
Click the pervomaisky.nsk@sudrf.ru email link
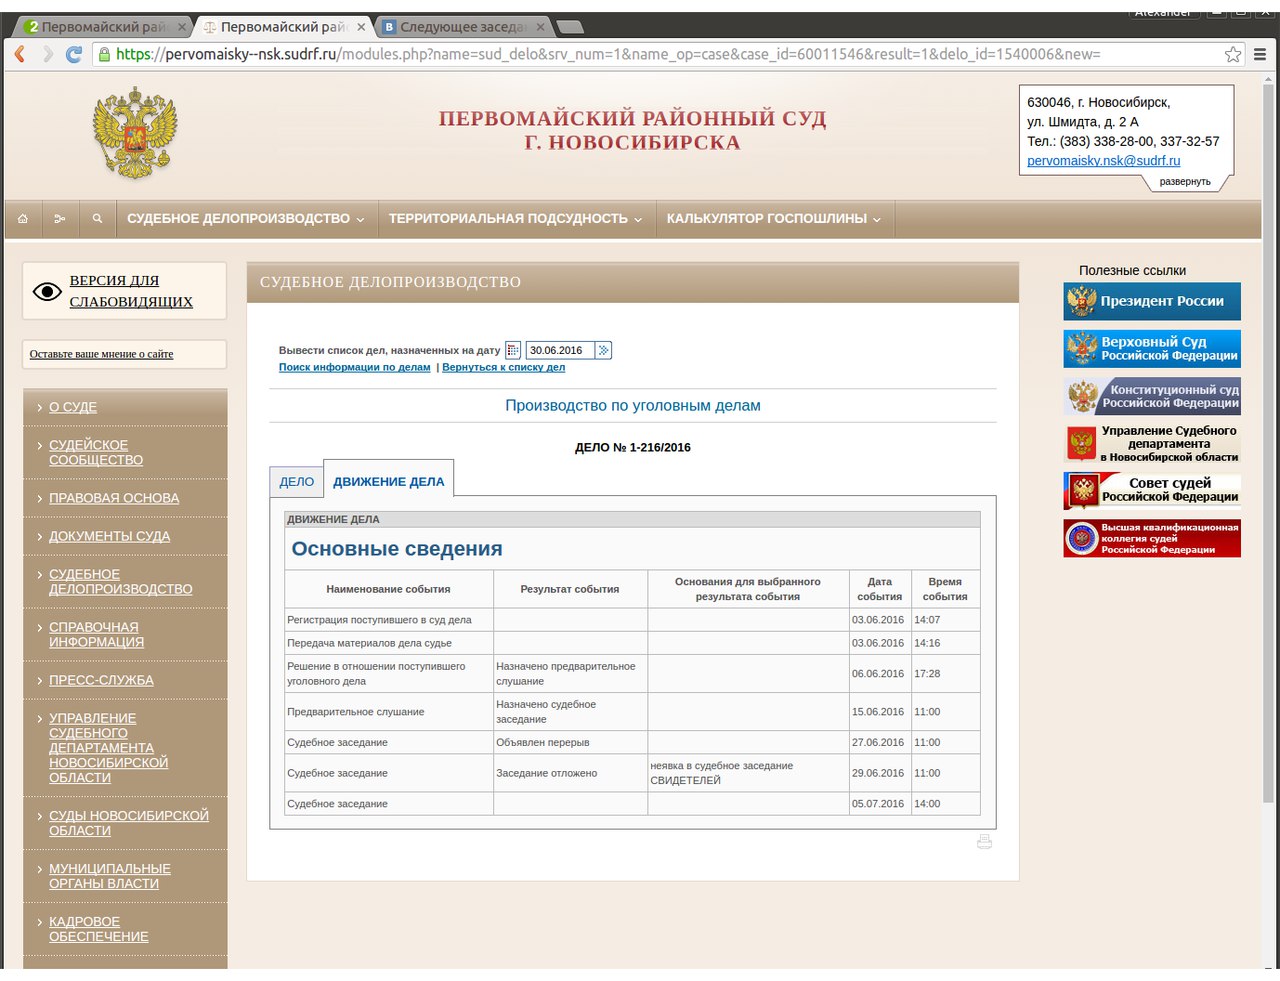tap(1103, 160)
